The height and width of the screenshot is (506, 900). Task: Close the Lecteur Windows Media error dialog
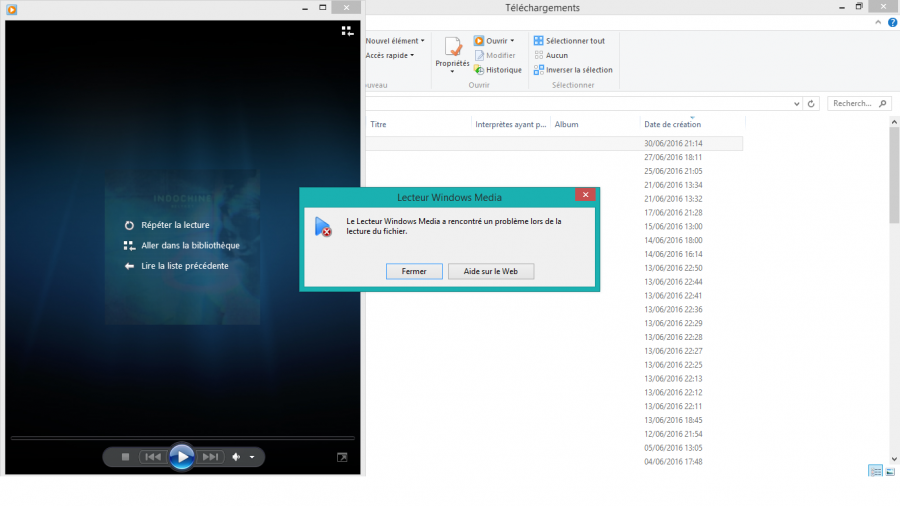585,195
